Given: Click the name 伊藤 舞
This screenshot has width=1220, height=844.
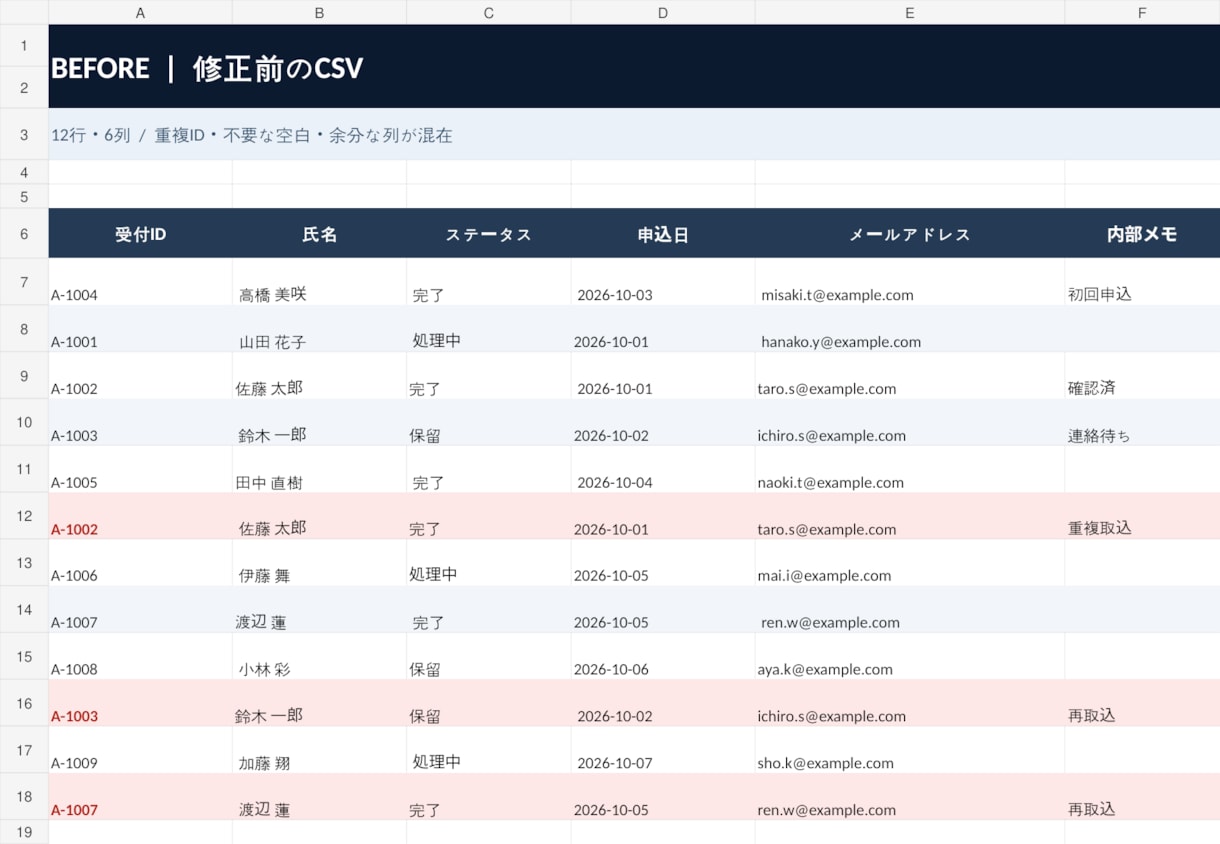Looking at the screenshot, I should pos(264,575).
